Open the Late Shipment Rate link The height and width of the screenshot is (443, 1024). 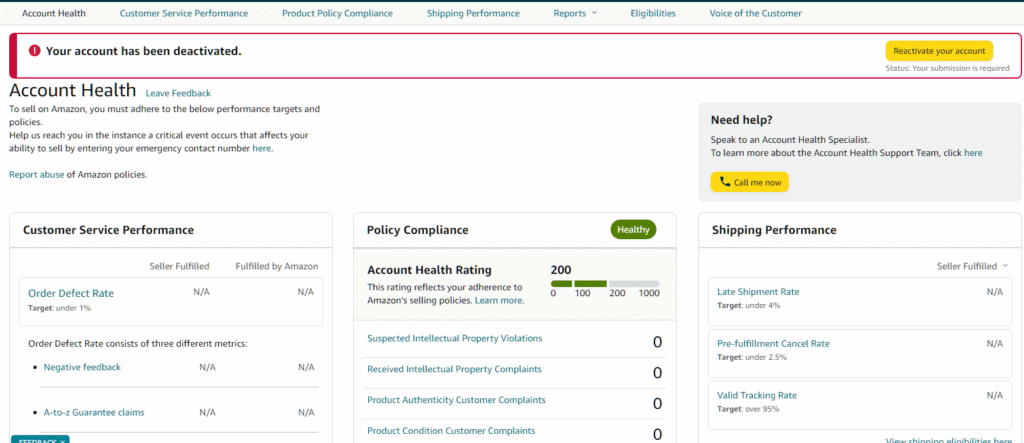pyautogui.click(x=758, y=292)
